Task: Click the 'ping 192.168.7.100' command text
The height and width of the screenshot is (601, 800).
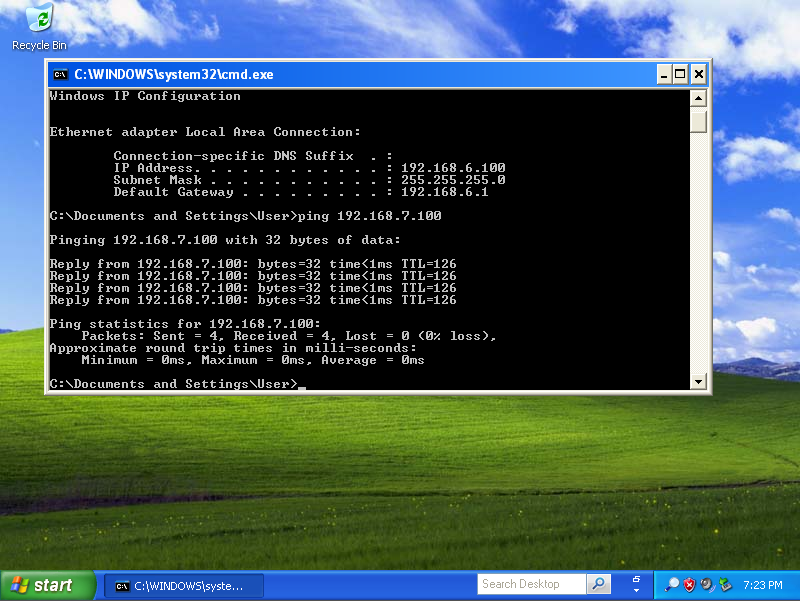Action: point(369,216)
